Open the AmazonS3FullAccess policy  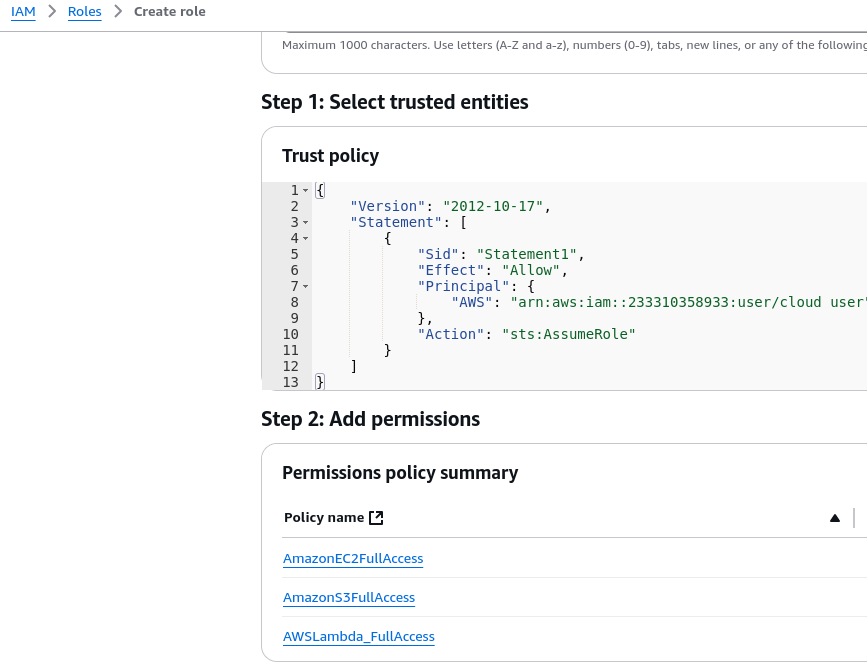[348, 598]
